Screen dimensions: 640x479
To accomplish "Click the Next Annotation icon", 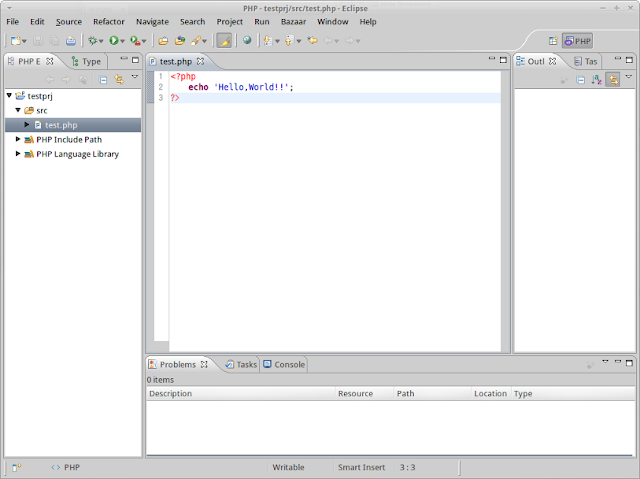I will pyautogui.click(x=268, y=41).
